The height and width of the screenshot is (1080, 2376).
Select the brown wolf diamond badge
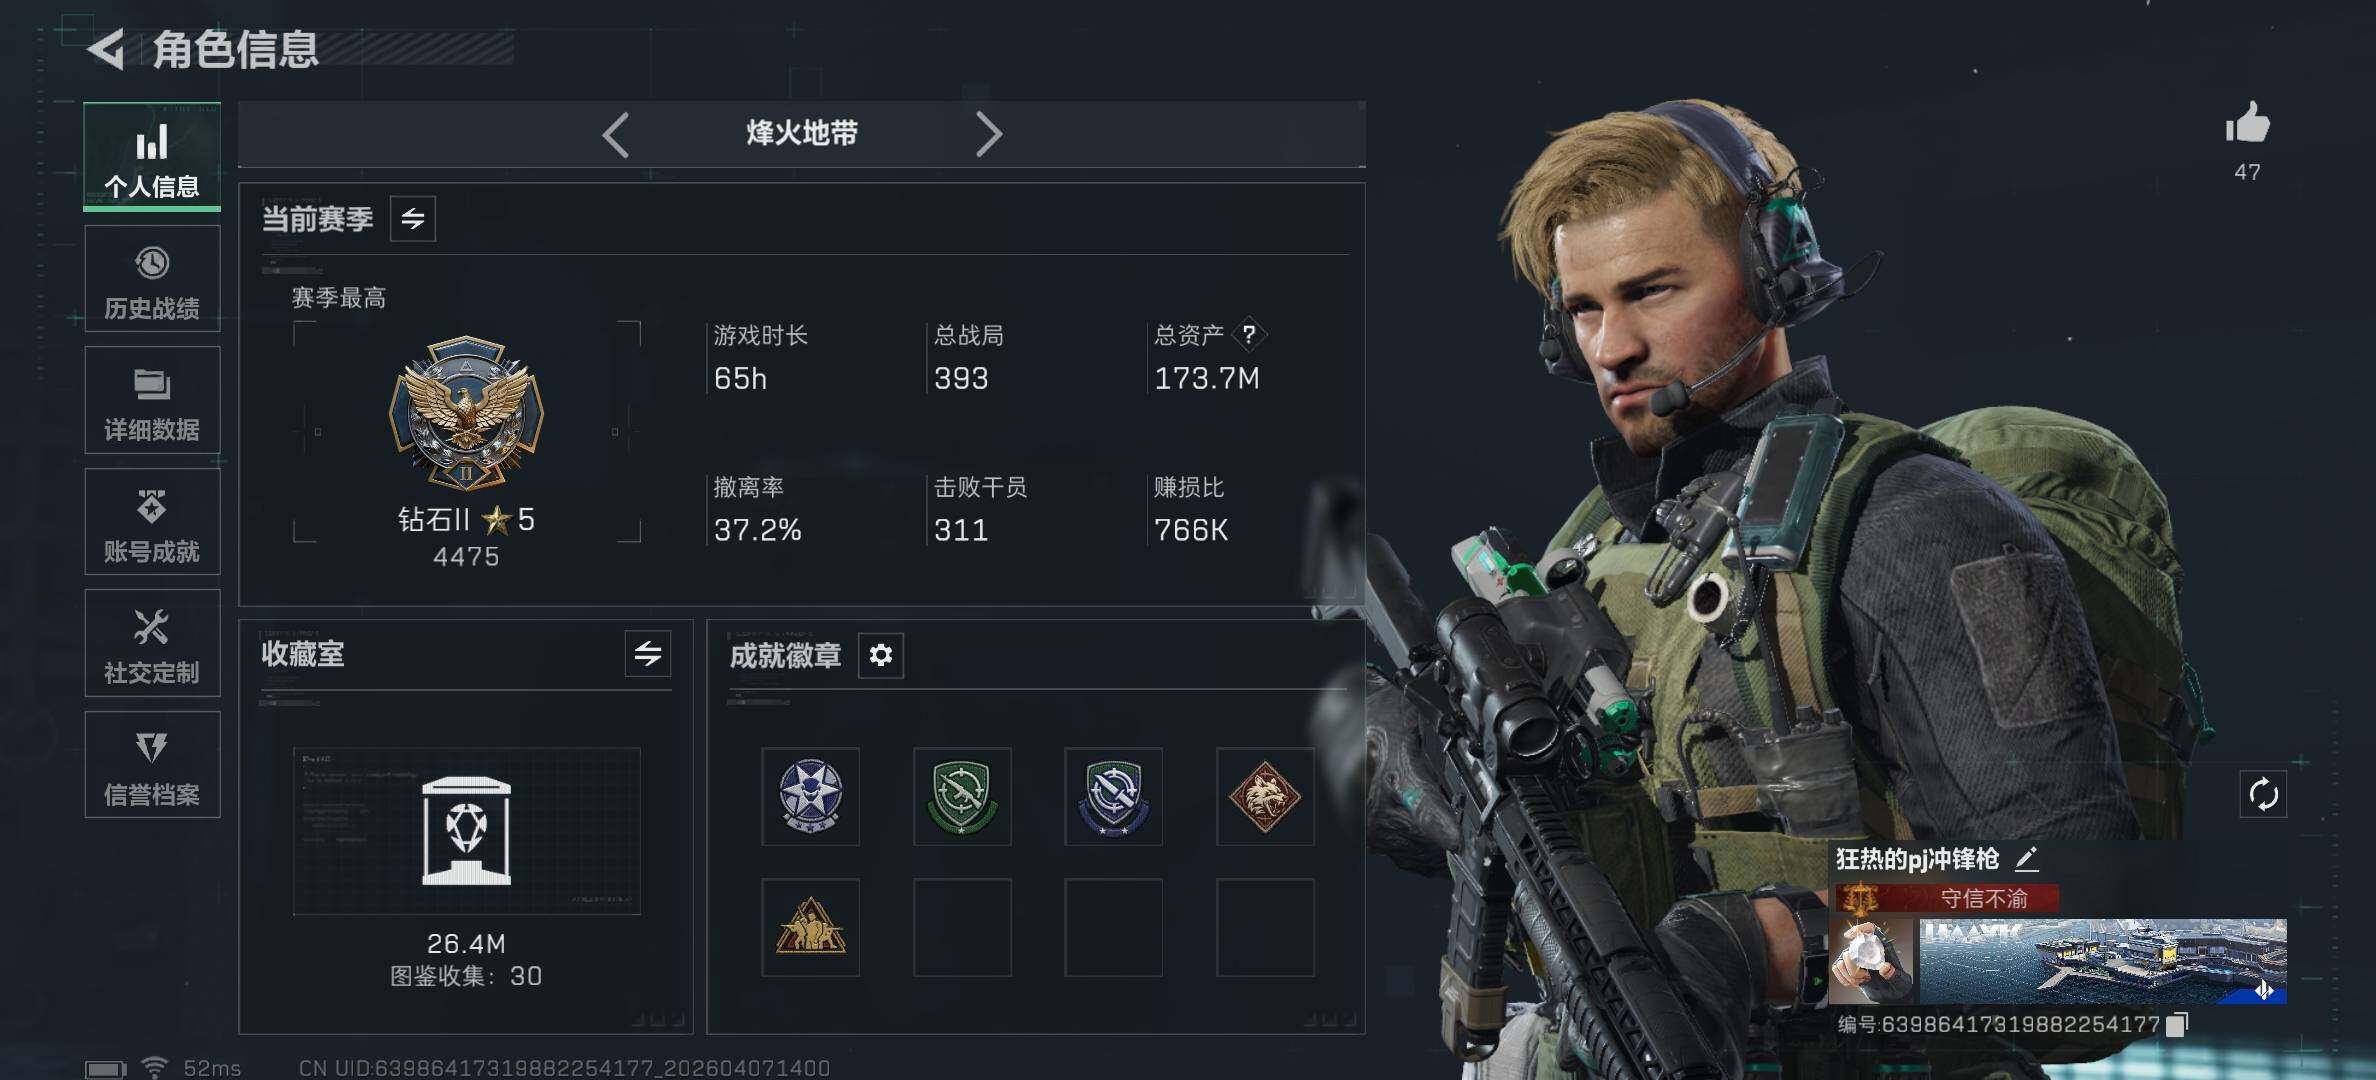click(1265, 796)
